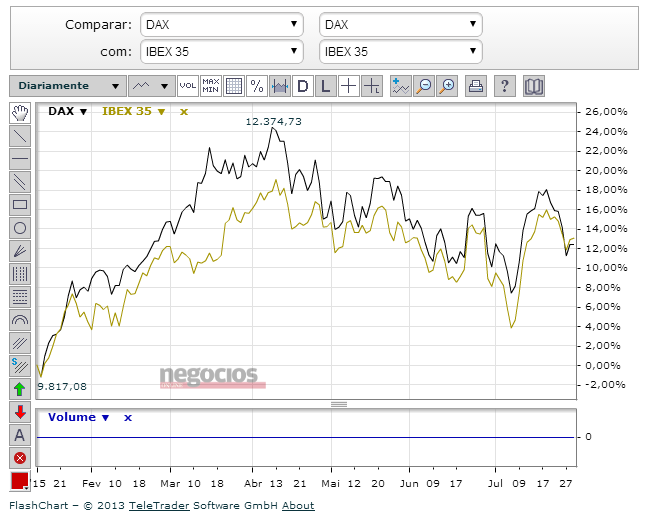647x529 pixels.
Task: Select the circle drawing tool
Action: (20, 228)
